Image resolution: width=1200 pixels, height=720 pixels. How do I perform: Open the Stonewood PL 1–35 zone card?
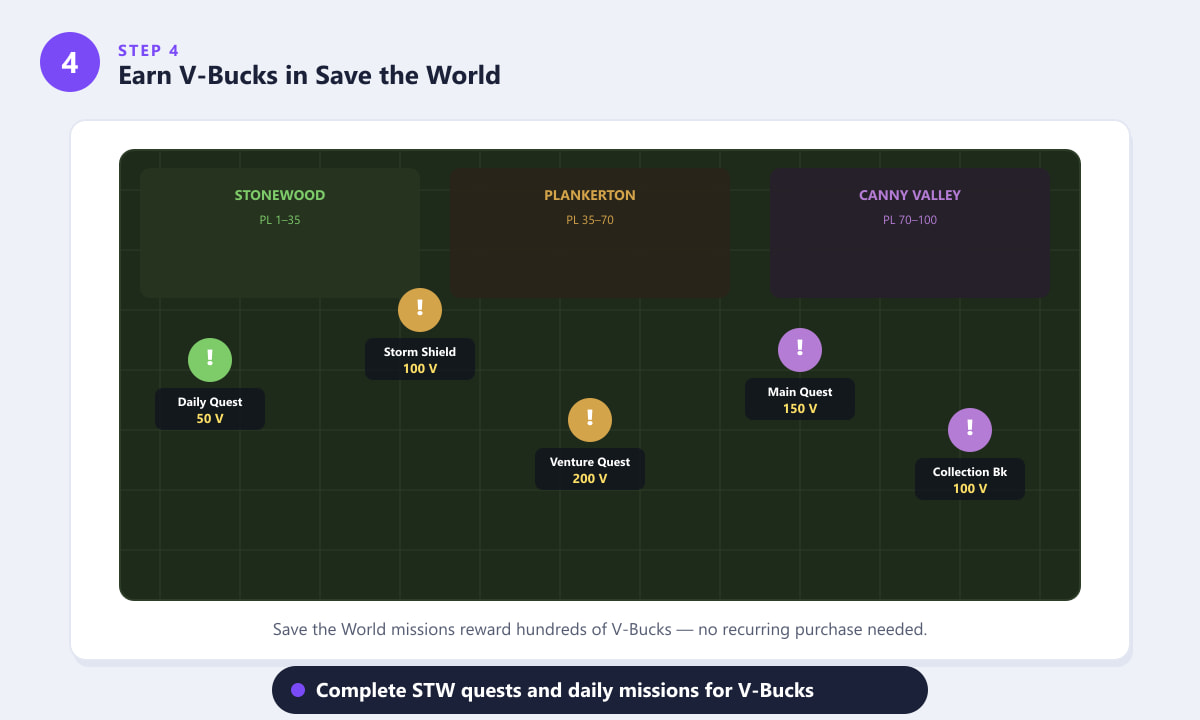point(280,233)
